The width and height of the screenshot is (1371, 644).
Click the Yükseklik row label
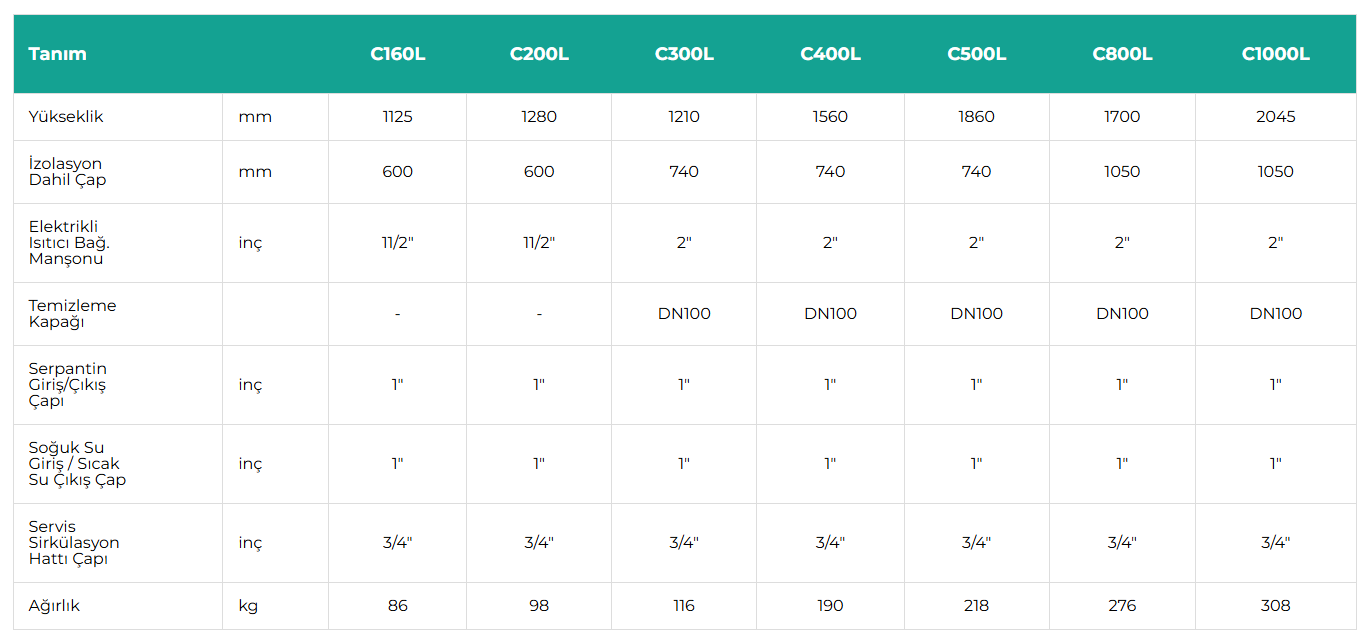66,117
